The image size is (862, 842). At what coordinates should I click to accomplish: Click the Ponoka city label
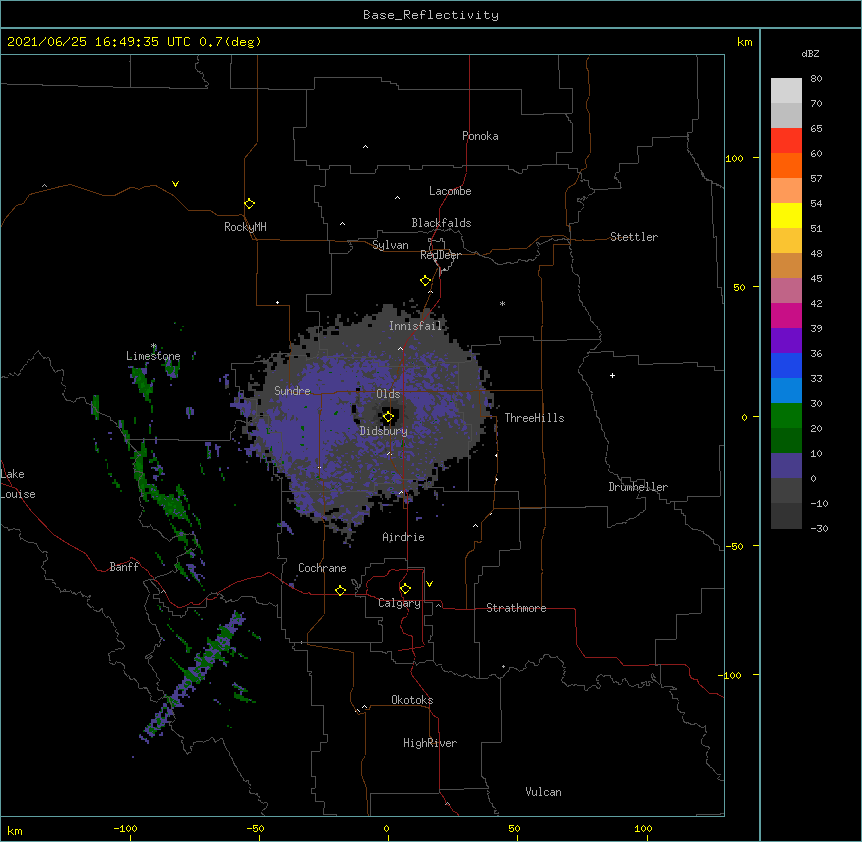[x=480, y=136]
